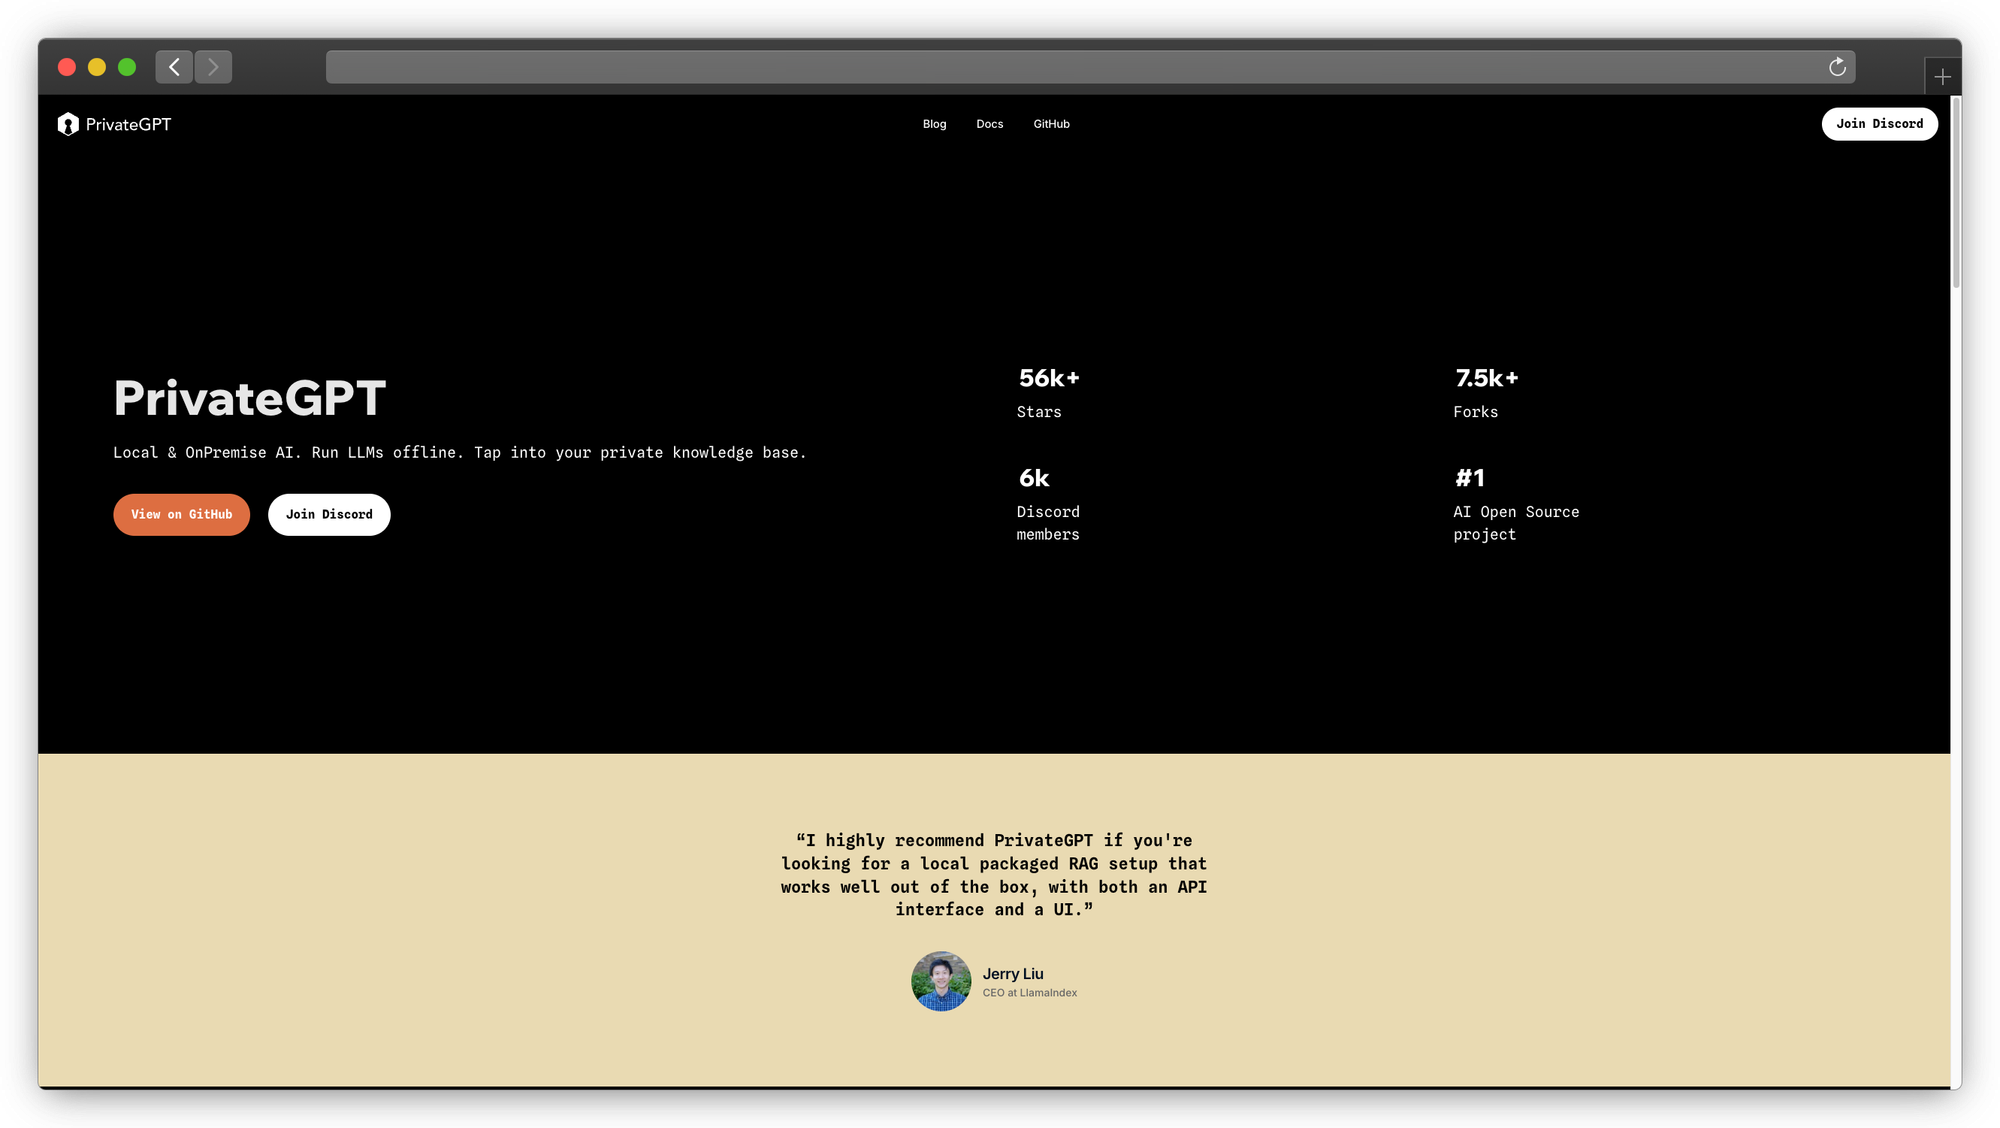Click the 56k+ Stars statistic
The height and width of the screenshot is (1128, 2000).
pyautogui.click(x=1048, y=392)
